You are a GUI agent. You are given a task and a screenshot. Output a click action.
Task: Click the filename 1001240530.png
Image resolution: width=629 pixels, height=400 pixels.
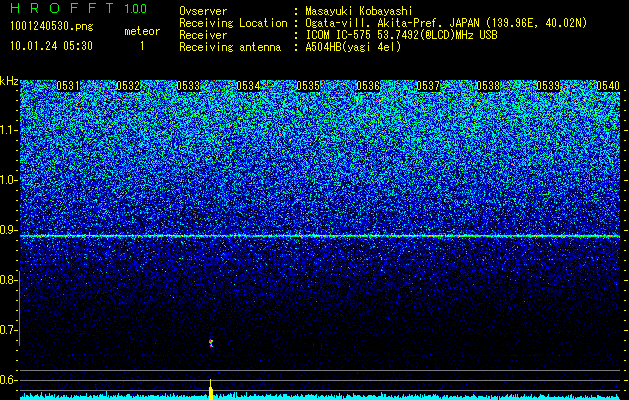pyautogui.click(x=52, y=27)
